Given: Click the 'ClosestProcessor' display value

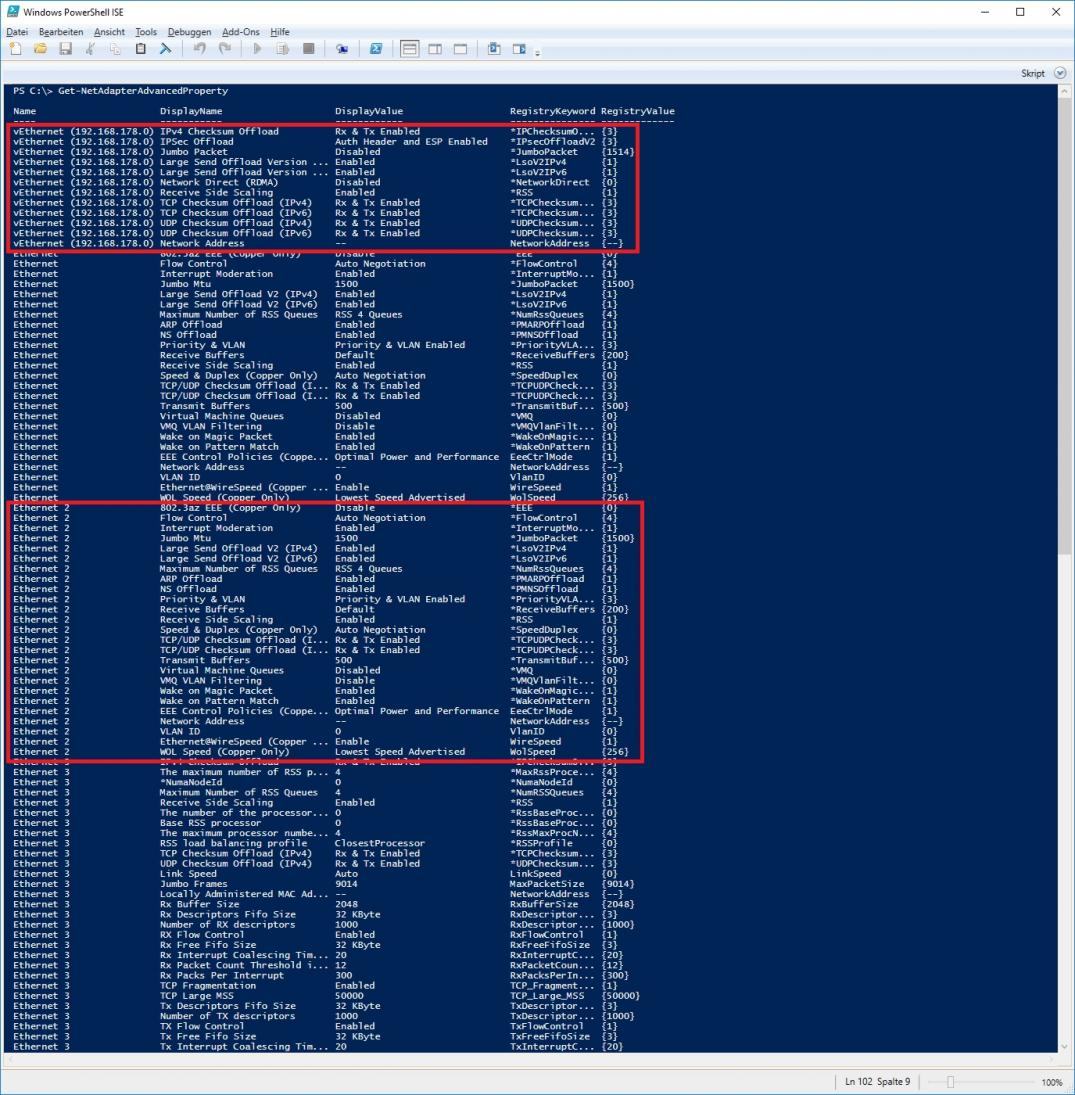Looking at the screenshot, I should [380, 844].
